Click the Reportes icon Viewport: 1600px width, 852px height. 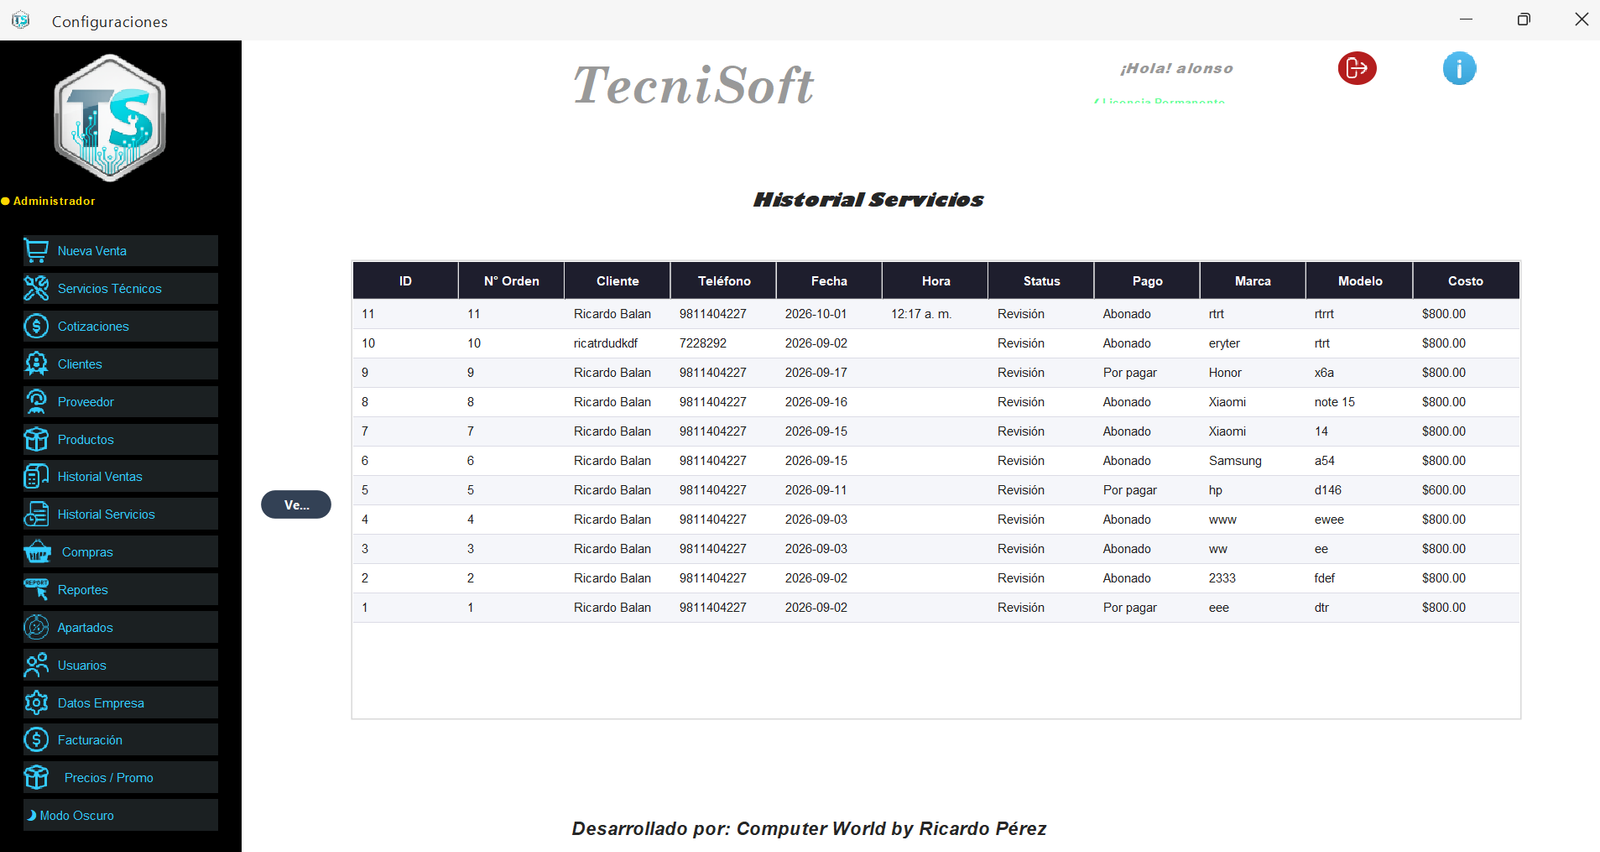(x=36, y=590)
